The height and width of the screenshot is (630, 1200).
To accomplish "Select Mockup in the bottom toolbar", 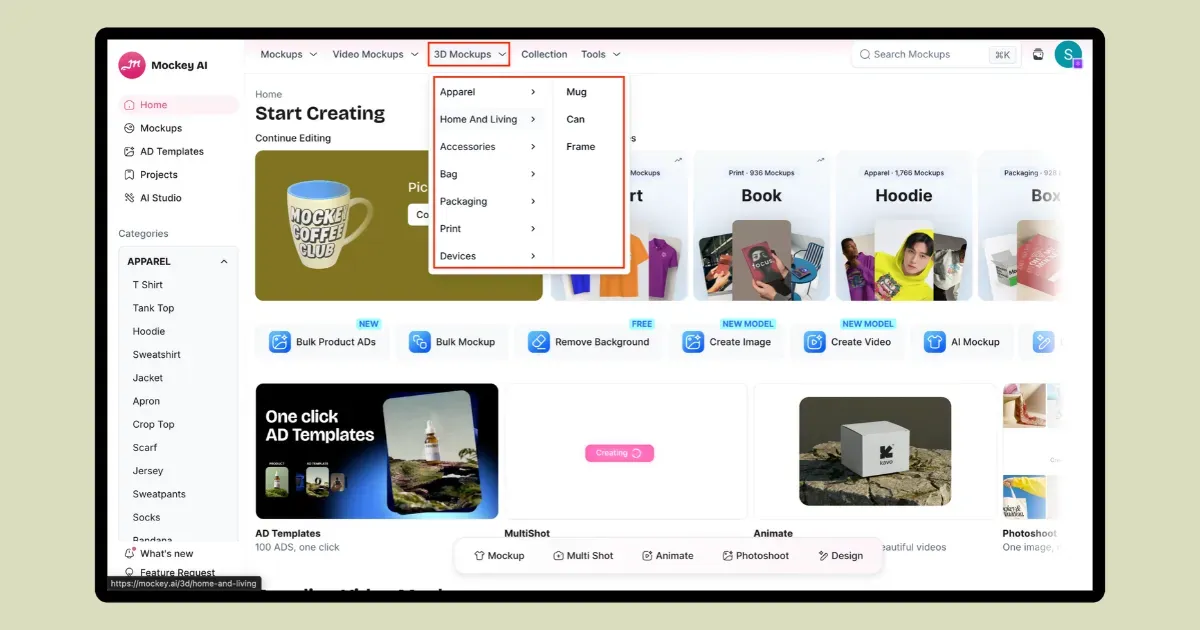I will click(x=499, y=556).
